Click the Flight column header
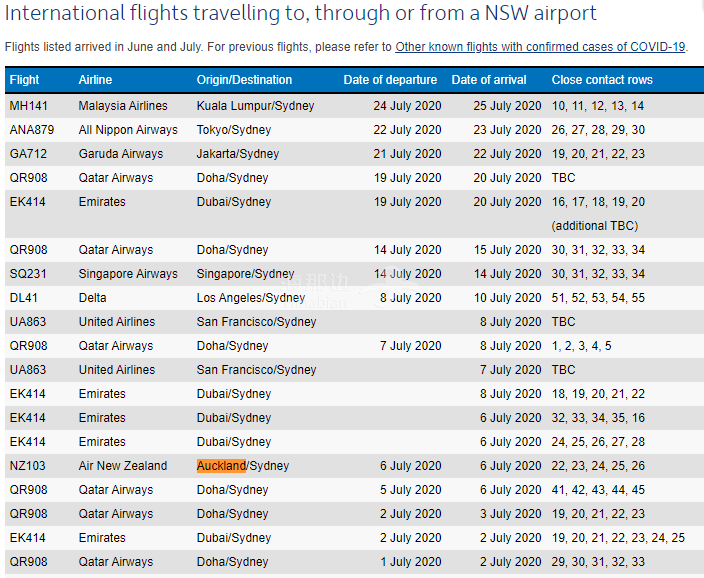This screenshot has height=578, width=704. point(24,80)
